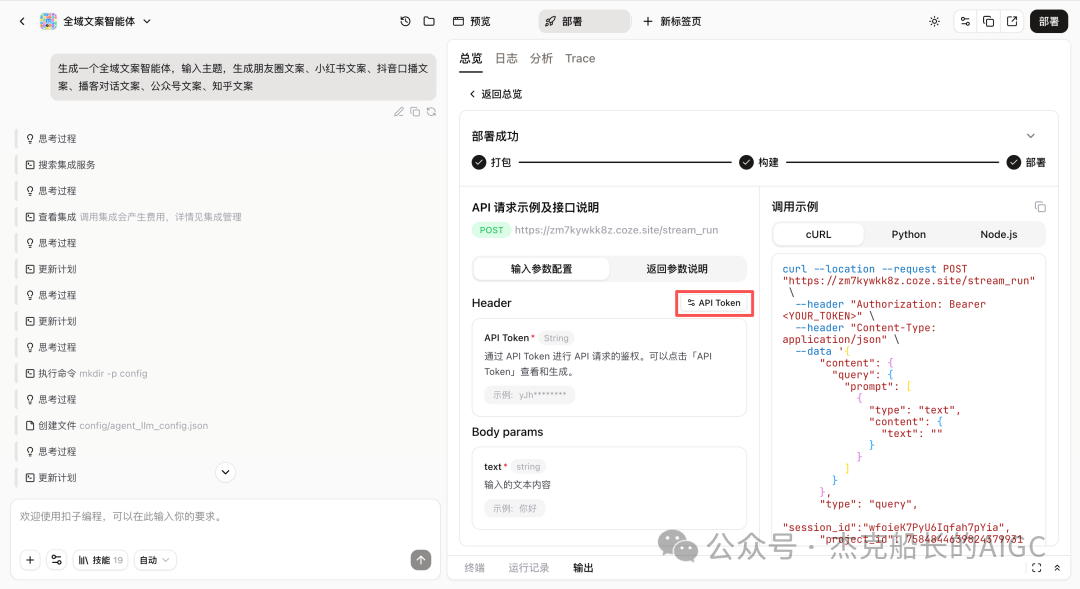The width and height of the screenshot is (1080, 589).
Task: Click the API Token button
Action: 714,302
